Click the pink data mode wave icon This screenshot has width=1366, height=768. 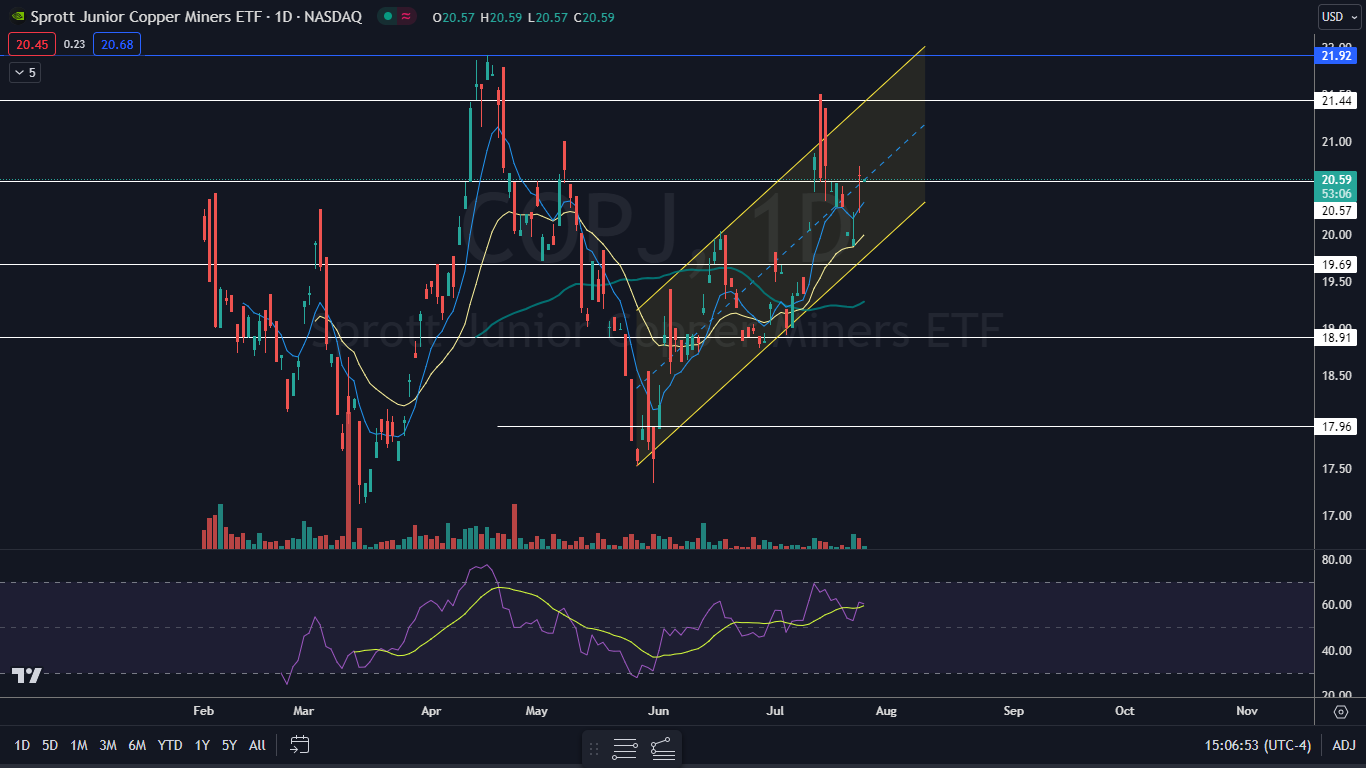pos(407,17)
